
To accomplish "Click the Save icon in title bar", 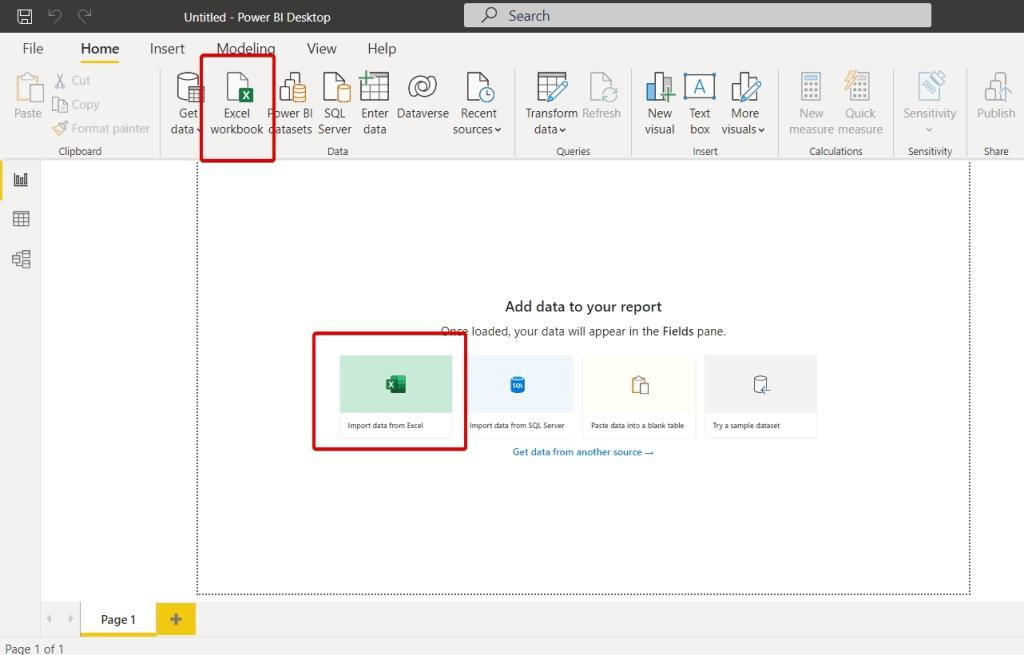I will pyautogui.click(x=24, y=16).
